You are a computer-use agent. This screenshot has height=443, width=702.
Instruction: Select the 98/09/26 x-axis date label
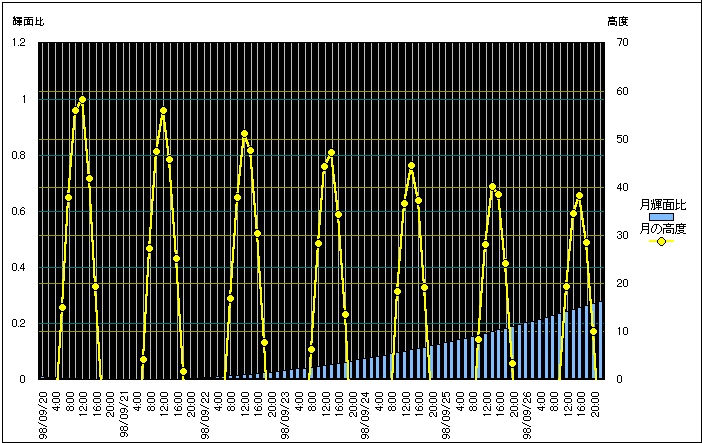point(527,414)
